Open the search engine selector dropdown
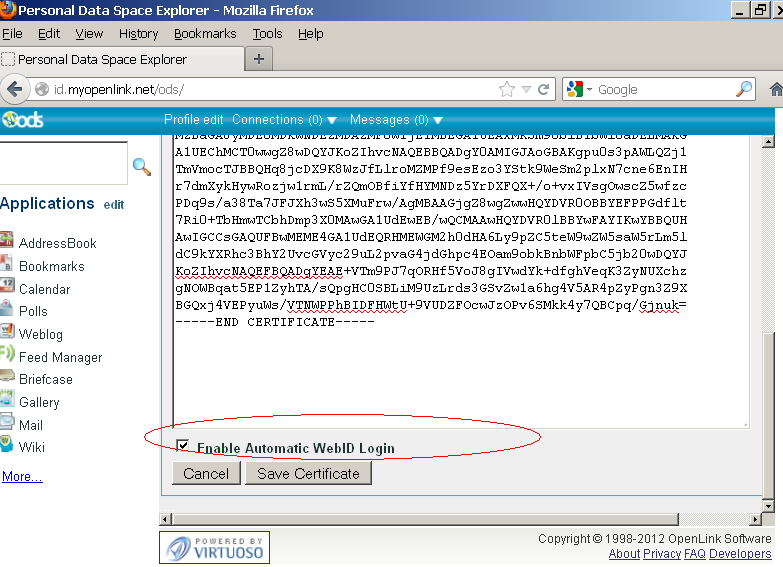Viewport: 783px width, 567px height. click(x=579, y=89)
